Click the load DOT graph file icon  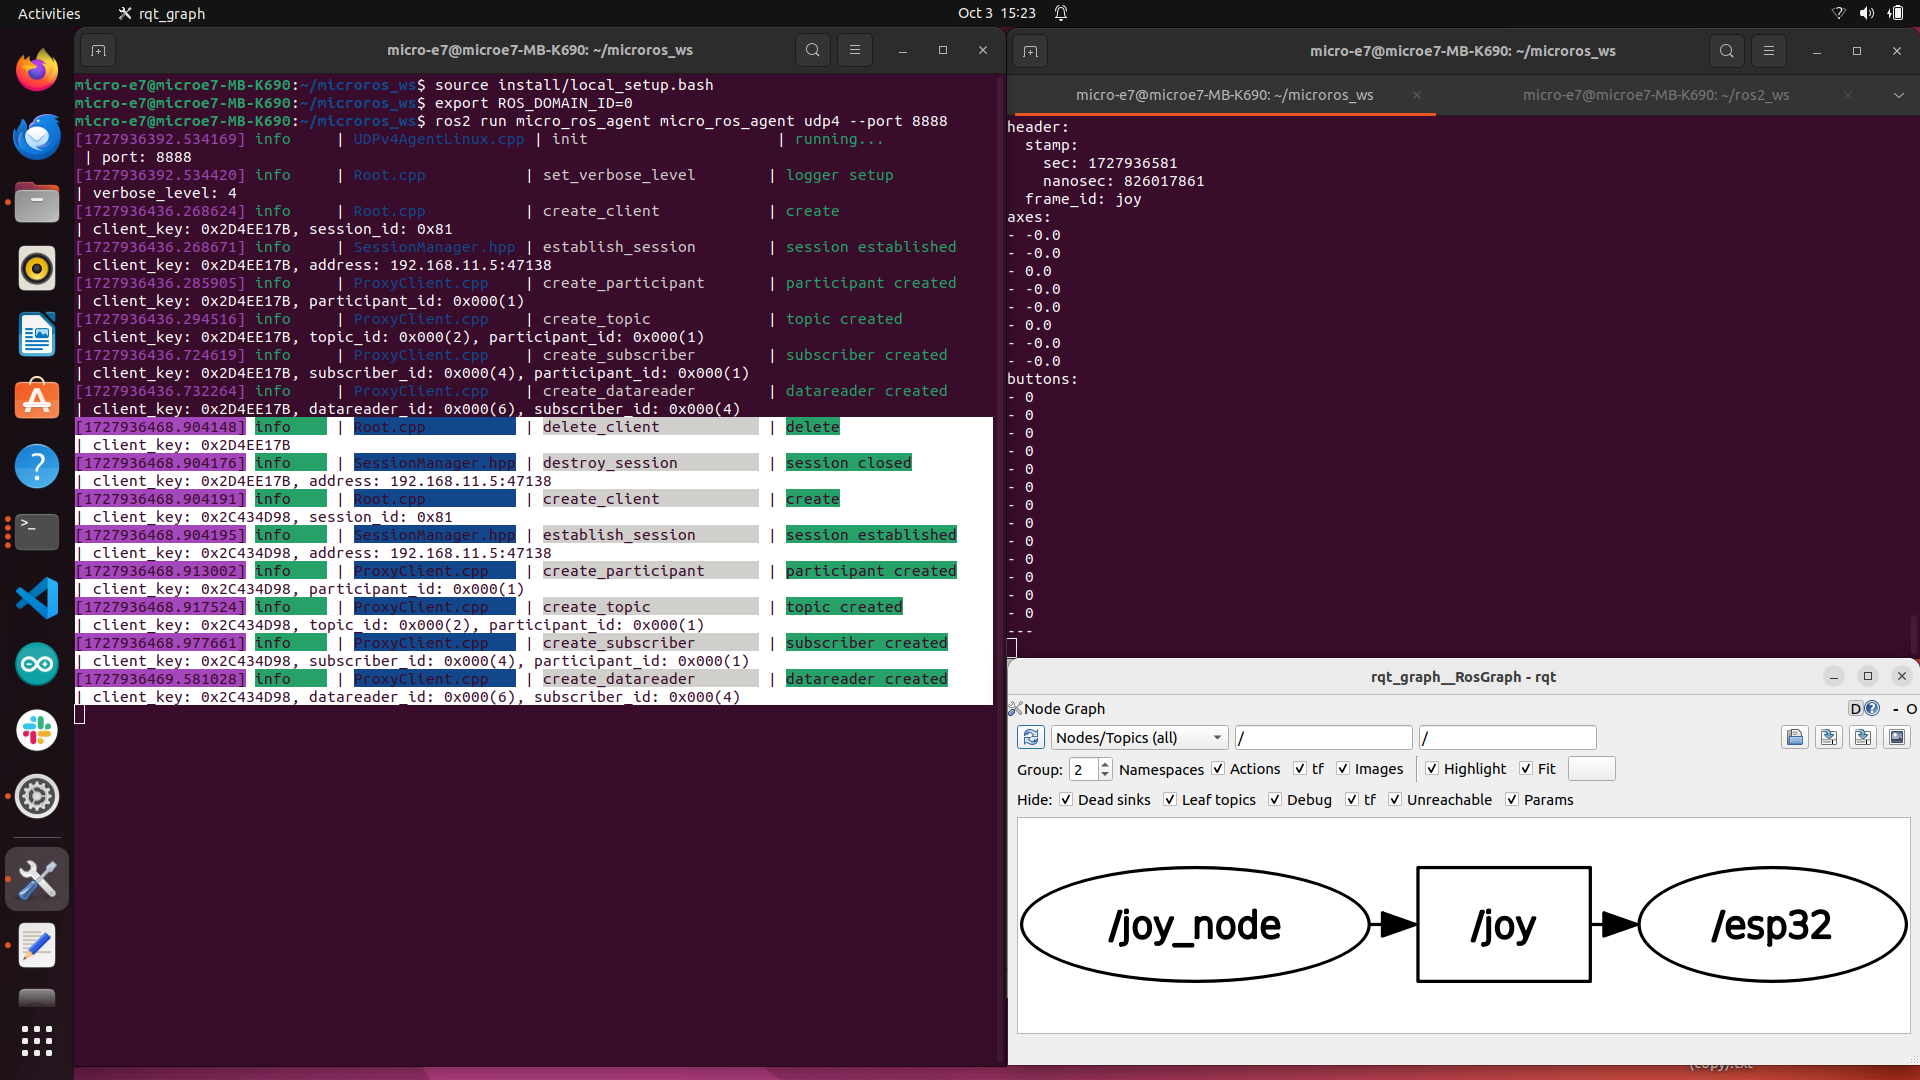(x=1795, y=738)
